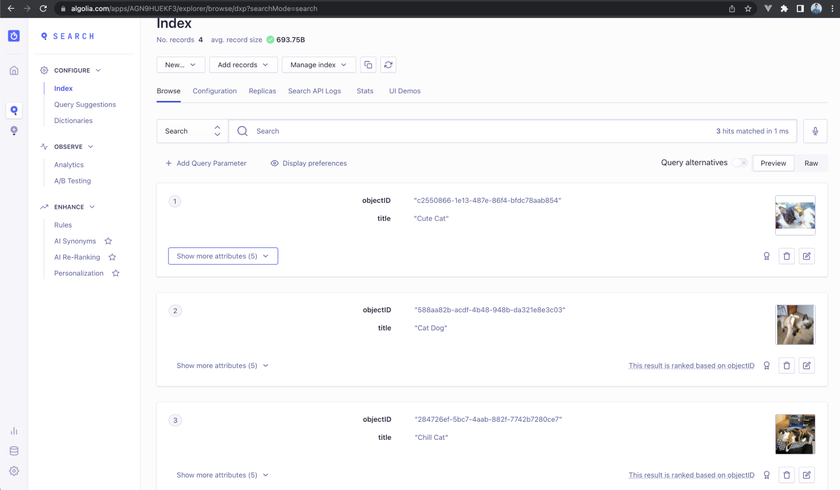Show more attributes for Chill Cat record
The height and width of the screenshot is (490, 840).
223,475
